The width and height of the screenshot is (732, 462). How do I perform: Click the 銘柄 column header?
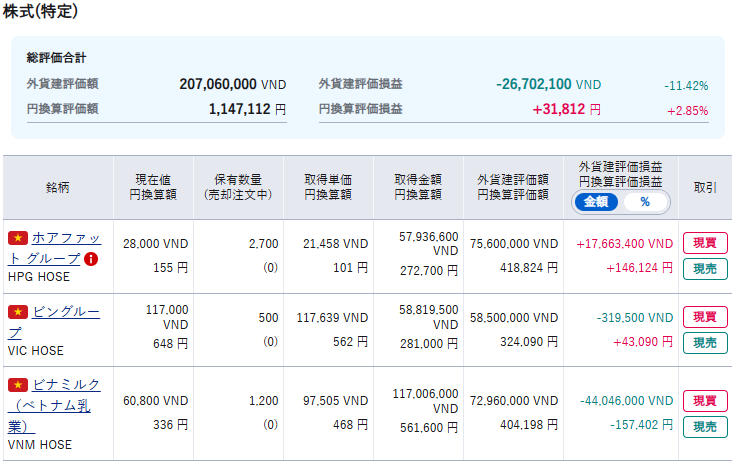point(58,188)
